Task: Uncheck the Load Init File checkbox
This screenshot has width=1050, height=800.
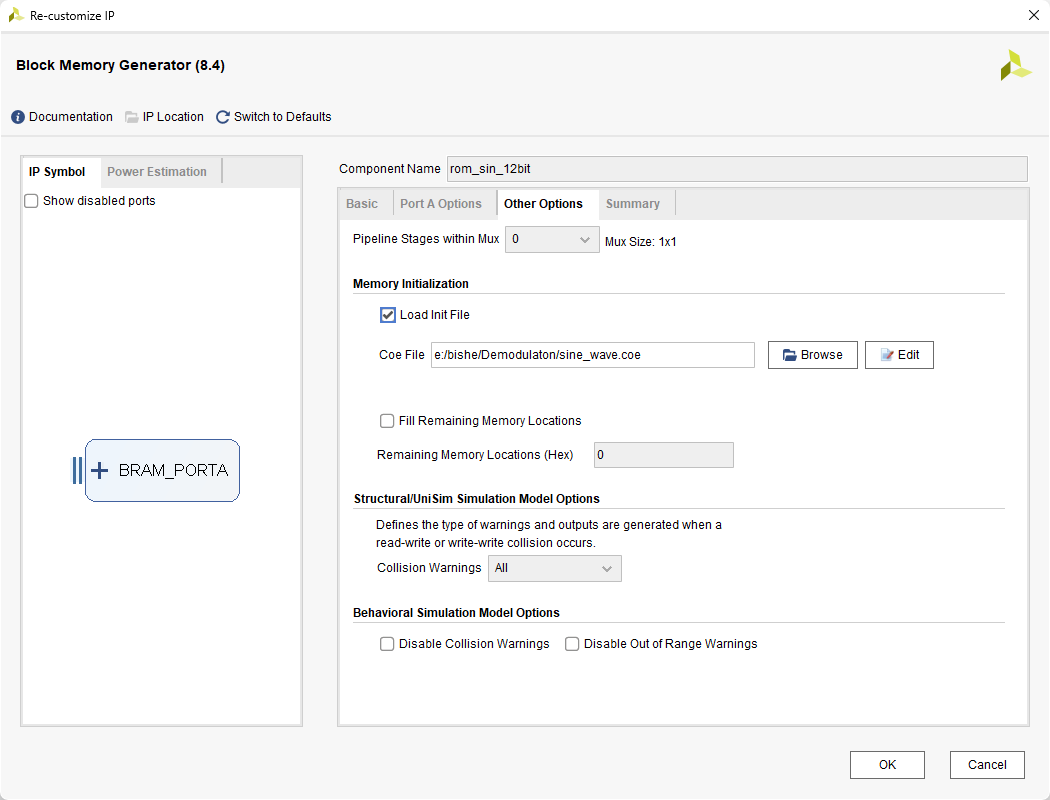Action: (388, 315)
